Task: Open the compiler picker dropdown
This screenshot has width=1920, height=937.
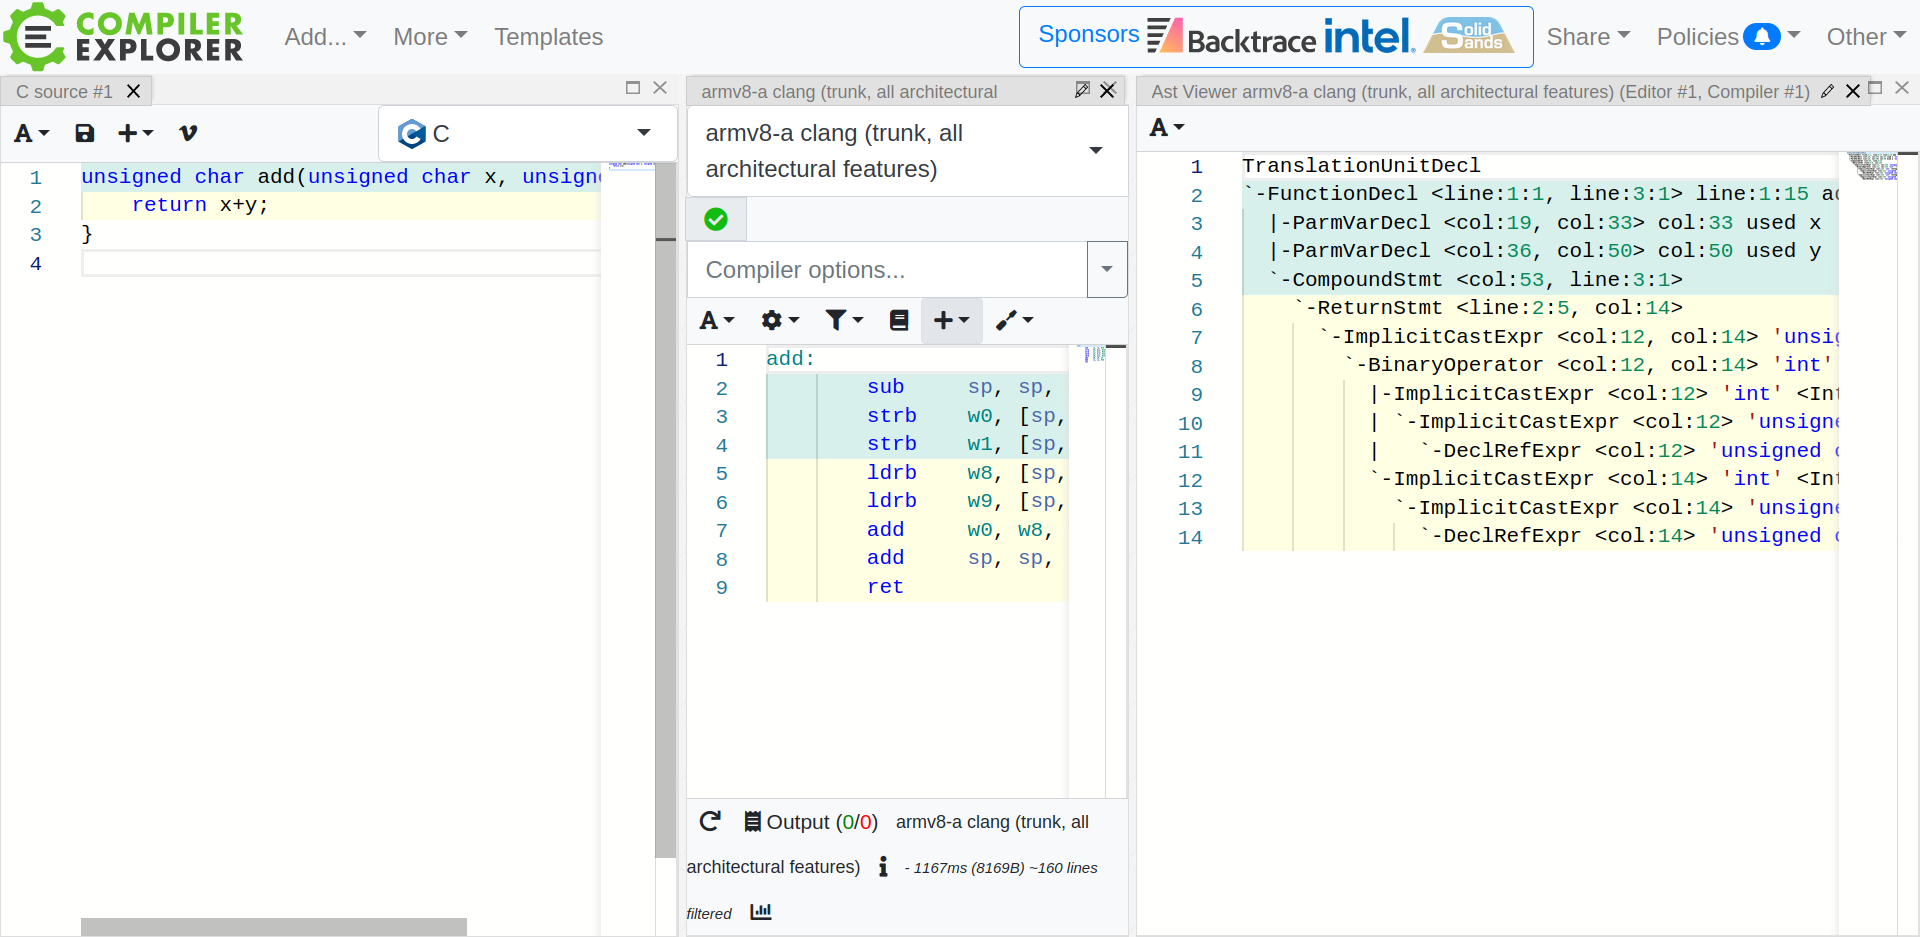Action: point(907,151)
